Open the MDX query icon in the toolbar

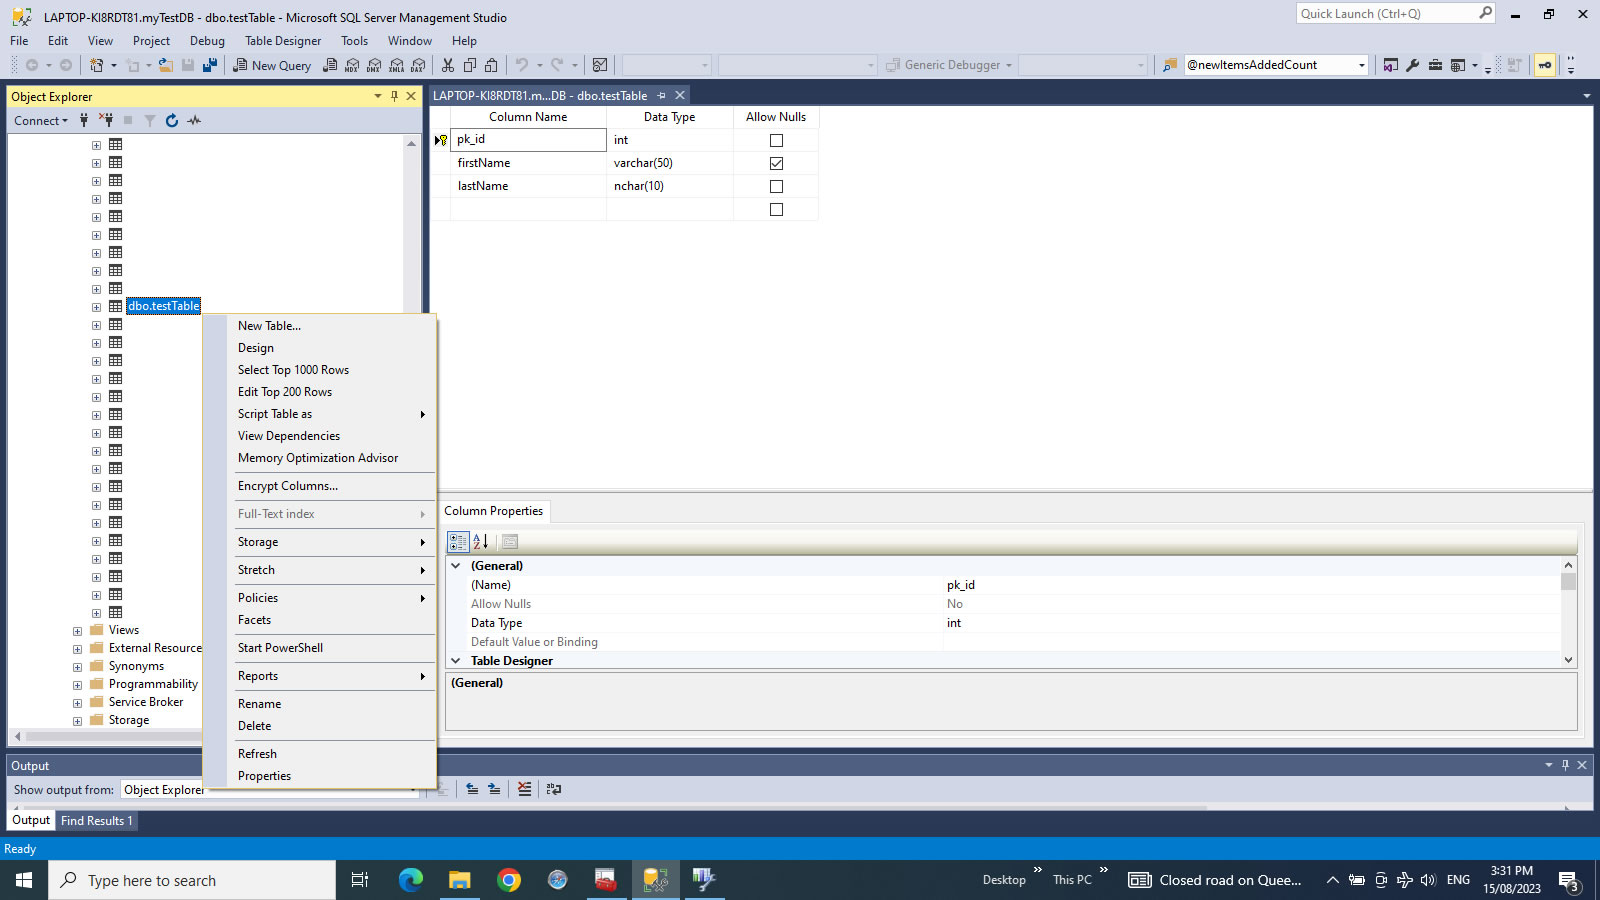pyautogui.click(x=352, y=65)
